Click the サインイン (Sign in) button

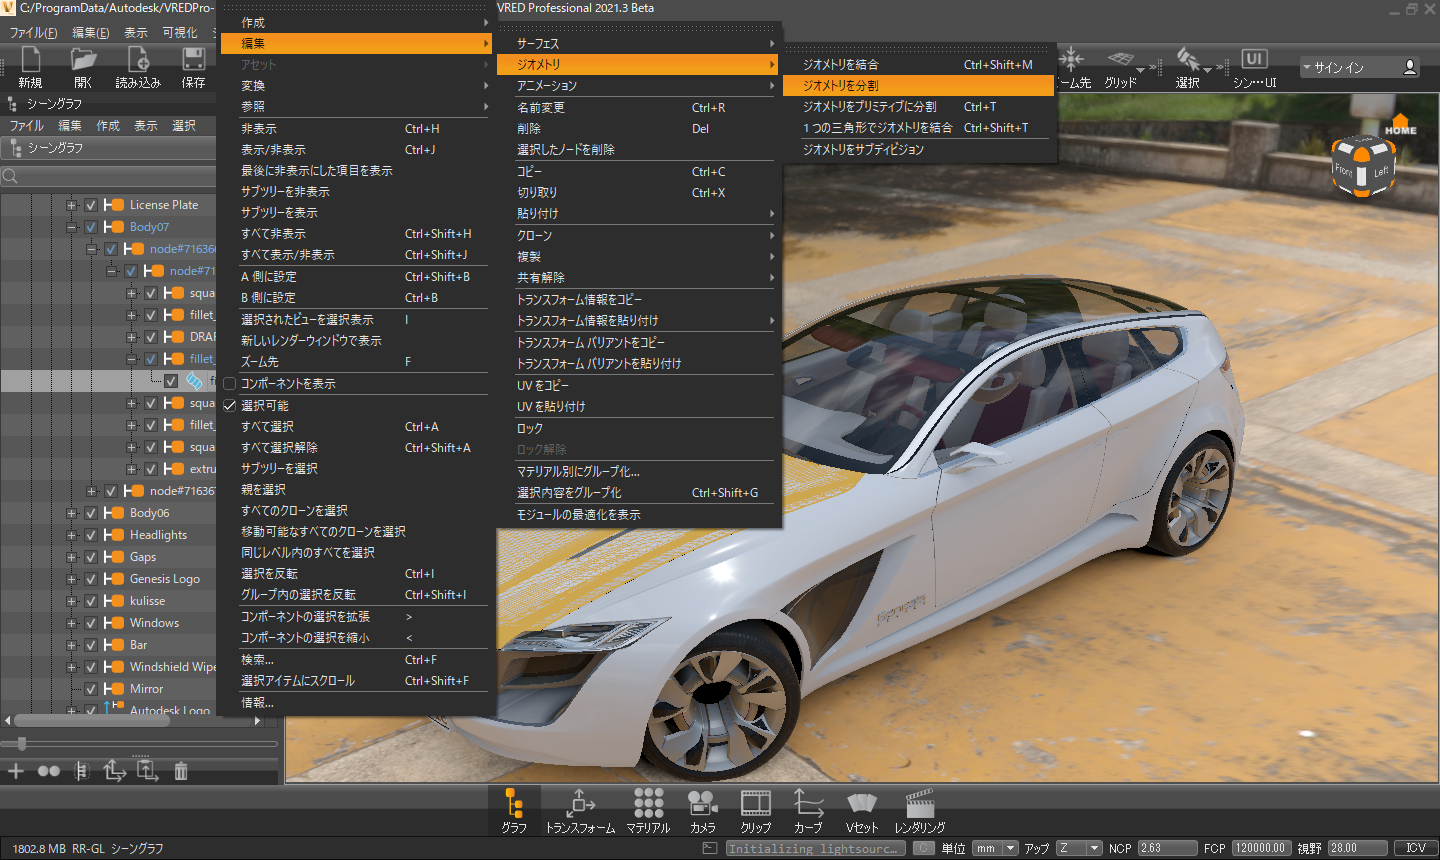point(1359,67)
